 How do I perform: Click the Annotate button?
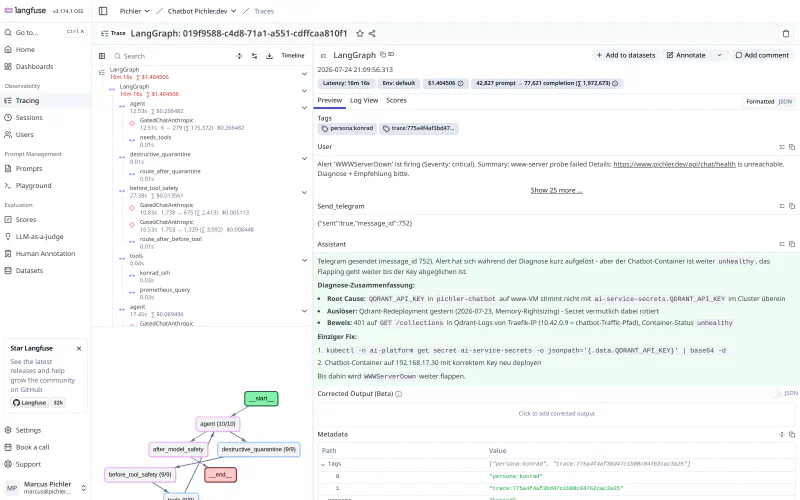pos(686,55)
